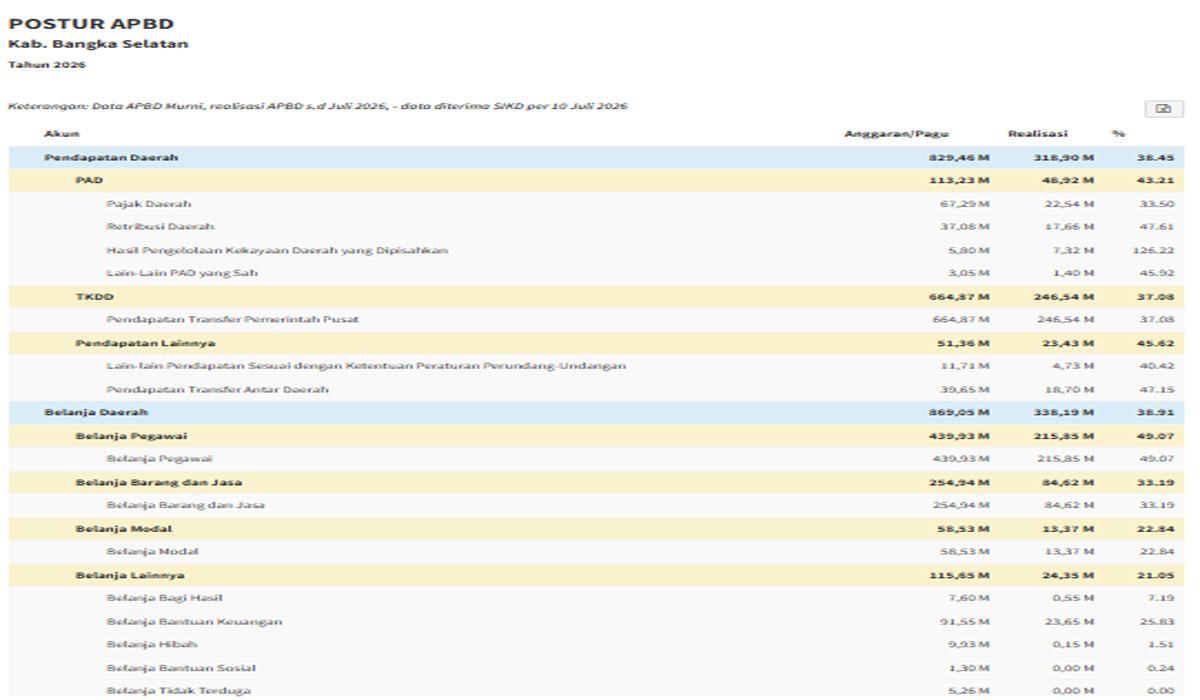This screenshot has width=1200, height=700.
Task: Select Belanja Barang dan Jasa group row
Action: [596, 482]
